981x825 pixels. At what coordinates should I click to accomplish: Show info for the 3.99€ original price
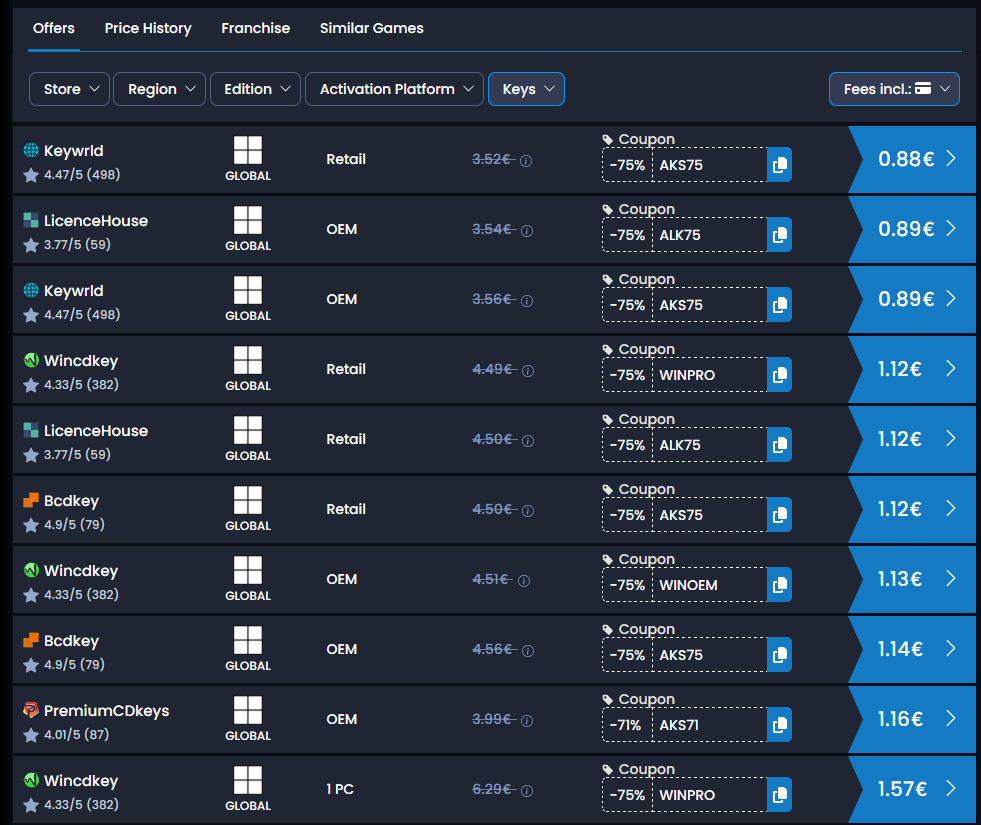(527, 721)
